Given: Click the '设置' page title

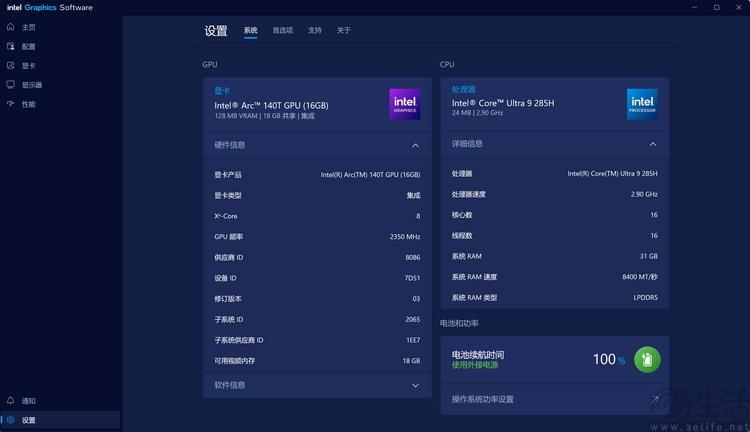Looking at the screenshot, I should pyautogui.click(x=216, y=31).
